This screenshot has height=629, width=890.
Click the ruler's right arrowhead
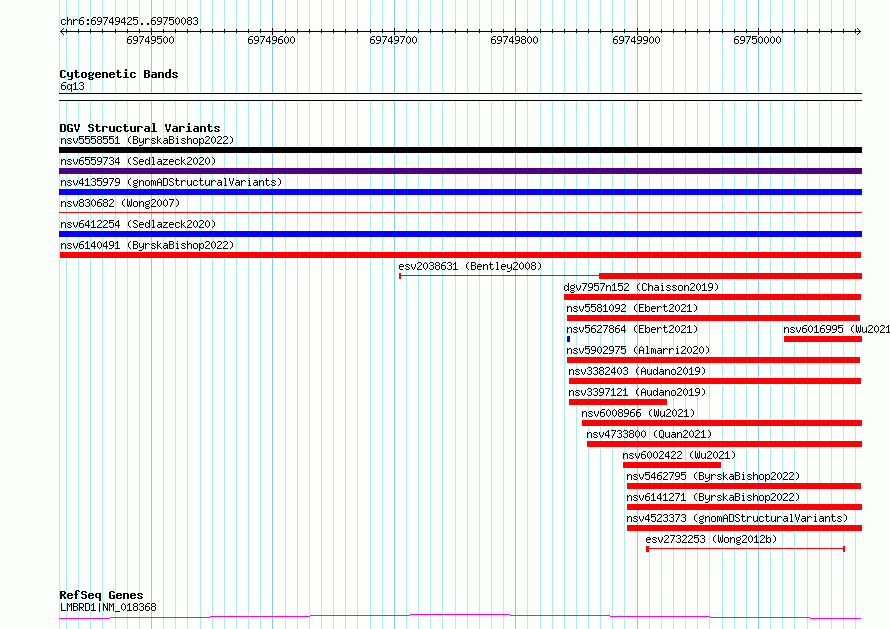point(858,31)
